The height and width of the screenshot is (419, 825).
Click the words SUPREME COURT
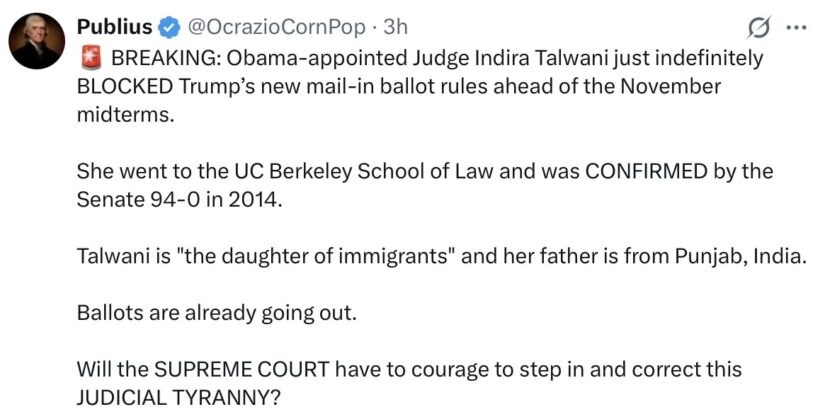[242, 370]
